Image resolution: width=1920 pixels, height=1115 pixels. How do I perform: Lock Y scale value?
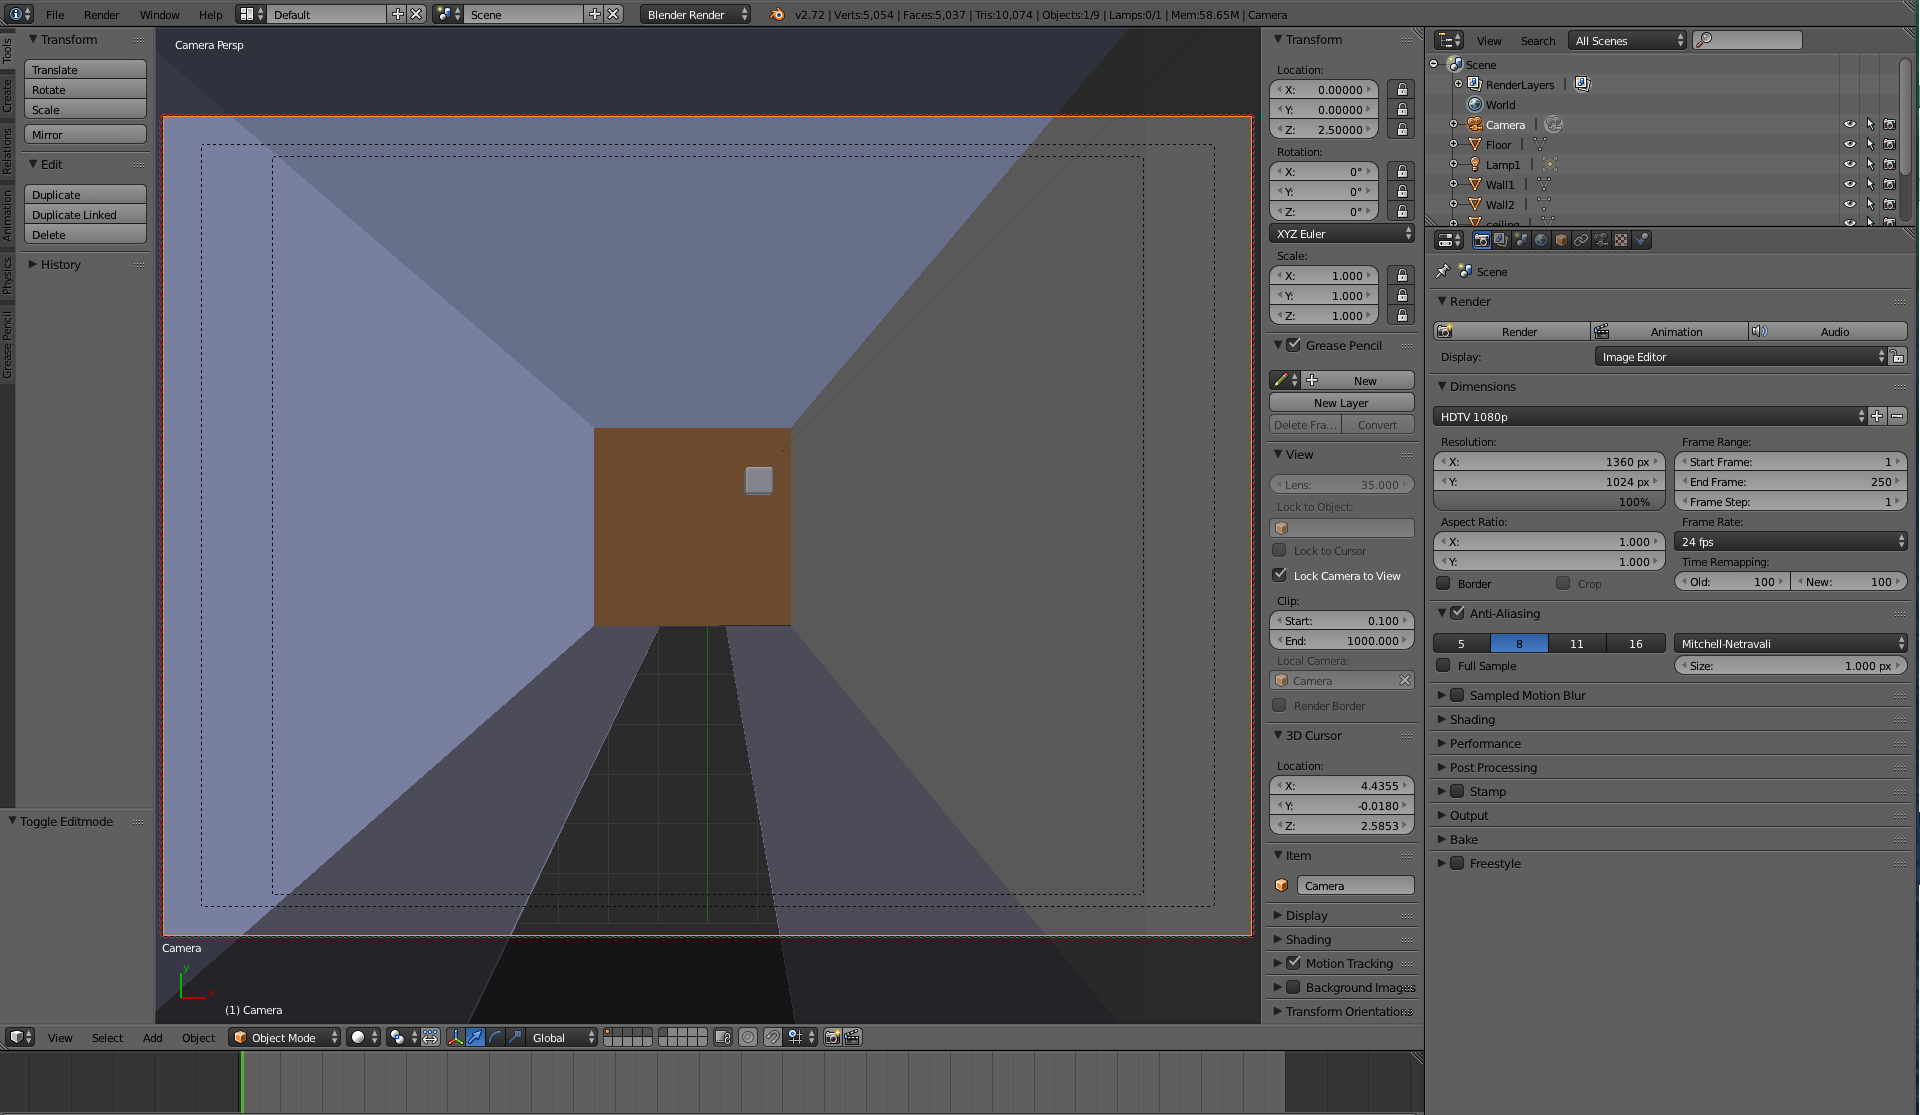1402,296
